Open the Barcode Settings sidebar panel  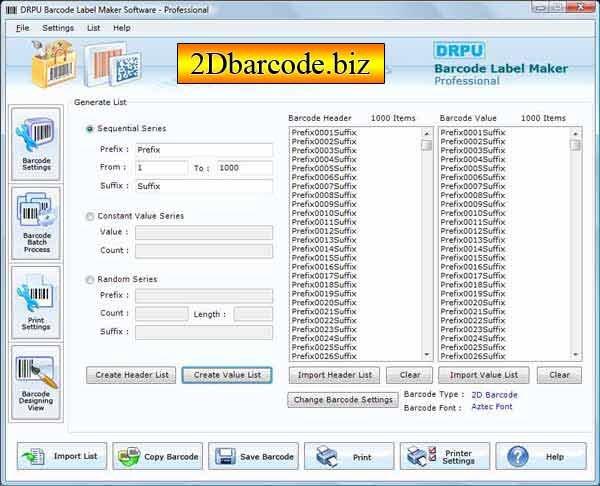pos(36,144)
